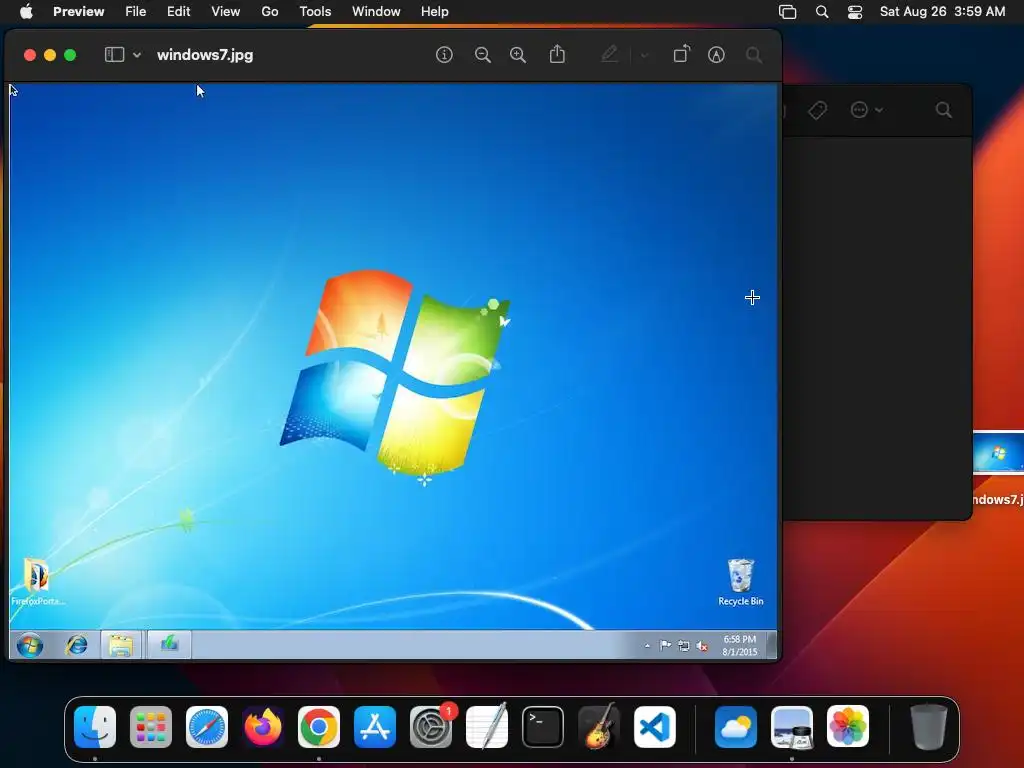Open the Help menu
Viewport: 1024px width, 768px height.
pyautogui.click(x=434, y=12)
